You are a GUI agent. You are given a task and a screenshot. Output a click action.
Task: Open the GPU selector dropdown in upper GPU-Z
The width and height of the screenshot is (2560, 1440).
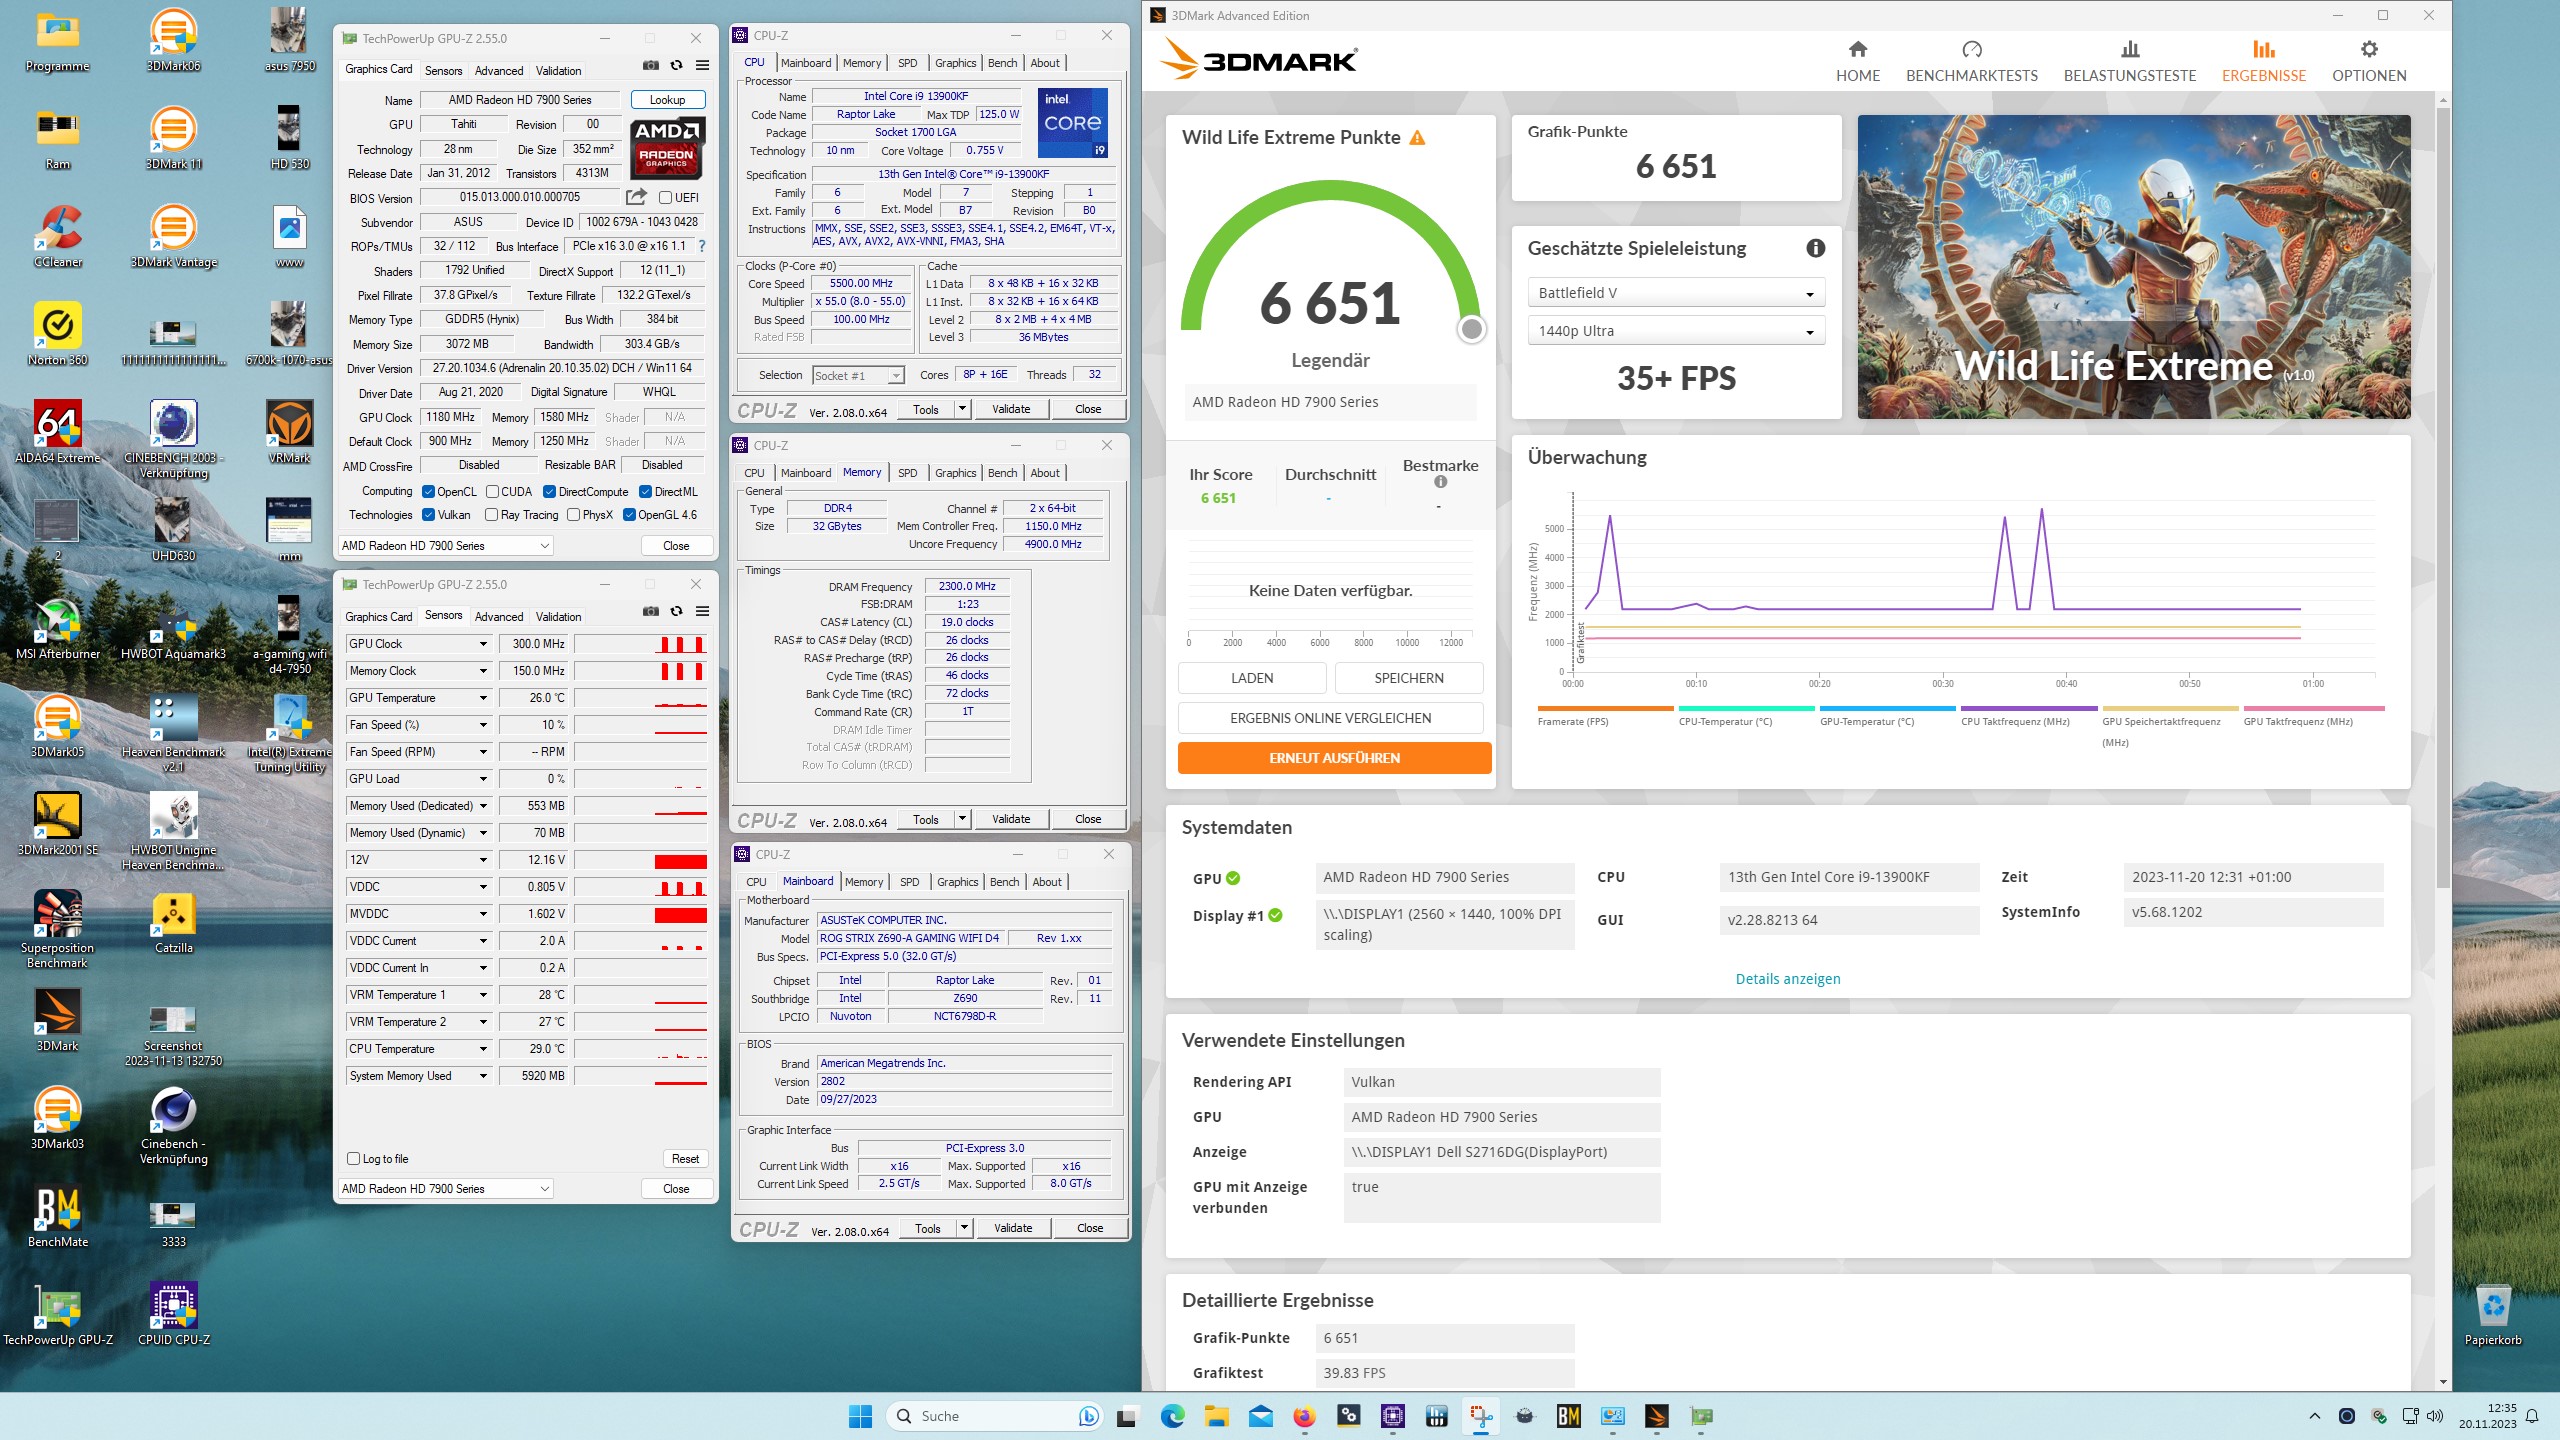(446, 546)
